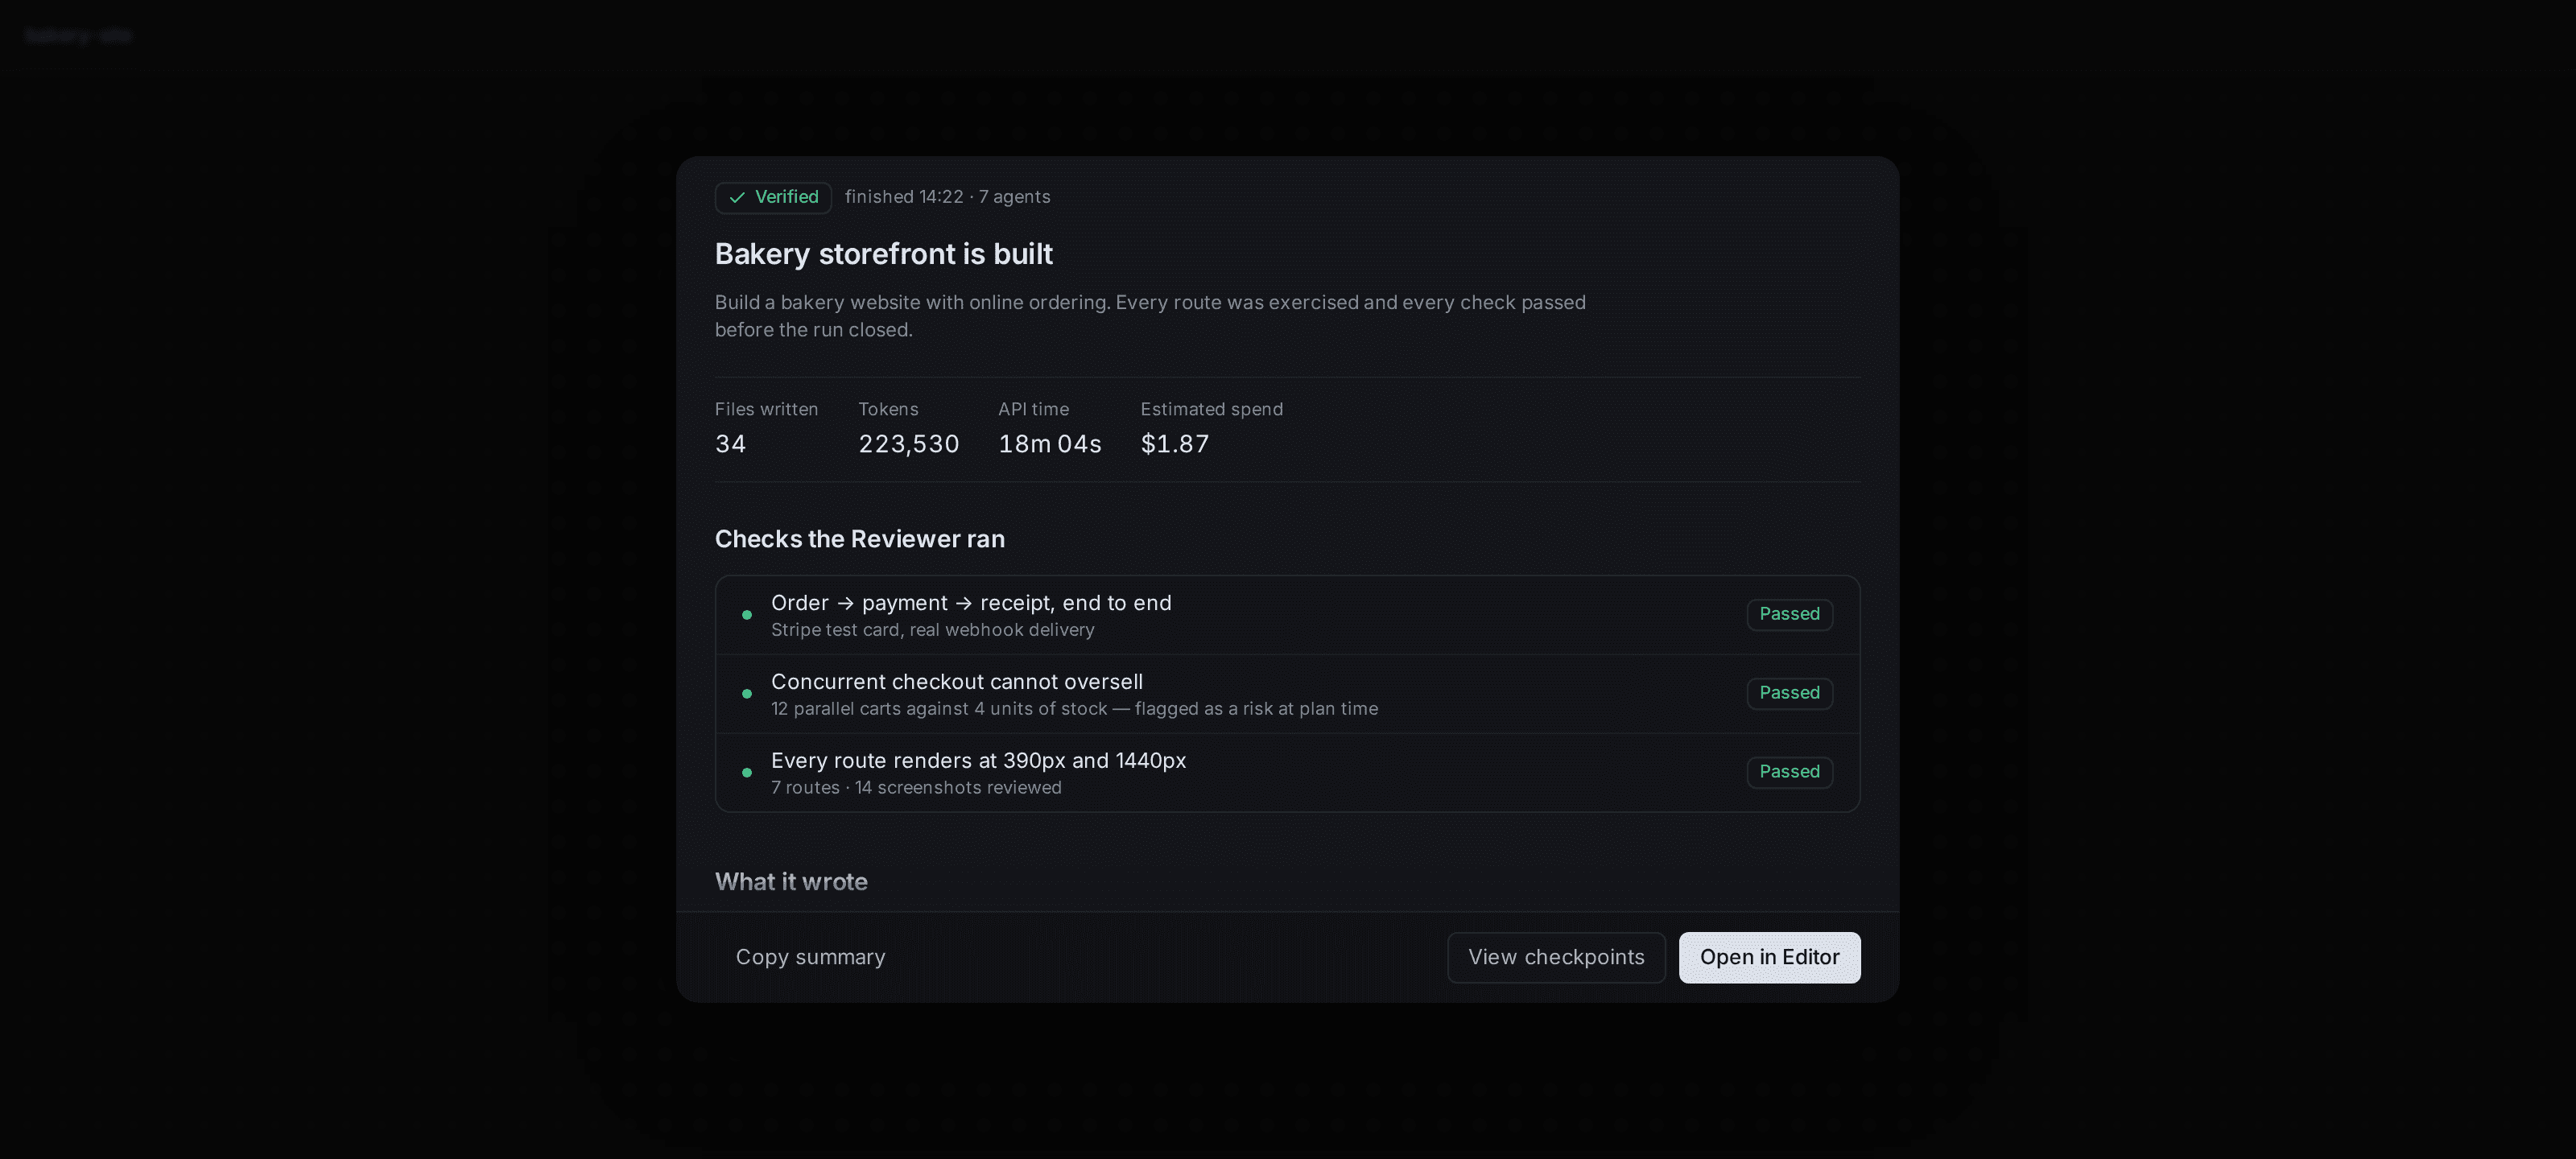Click '7 routes · 14 screenshots reviewed' subtitle
This screenshot has height=1159, width=2576.
[916, 788]
